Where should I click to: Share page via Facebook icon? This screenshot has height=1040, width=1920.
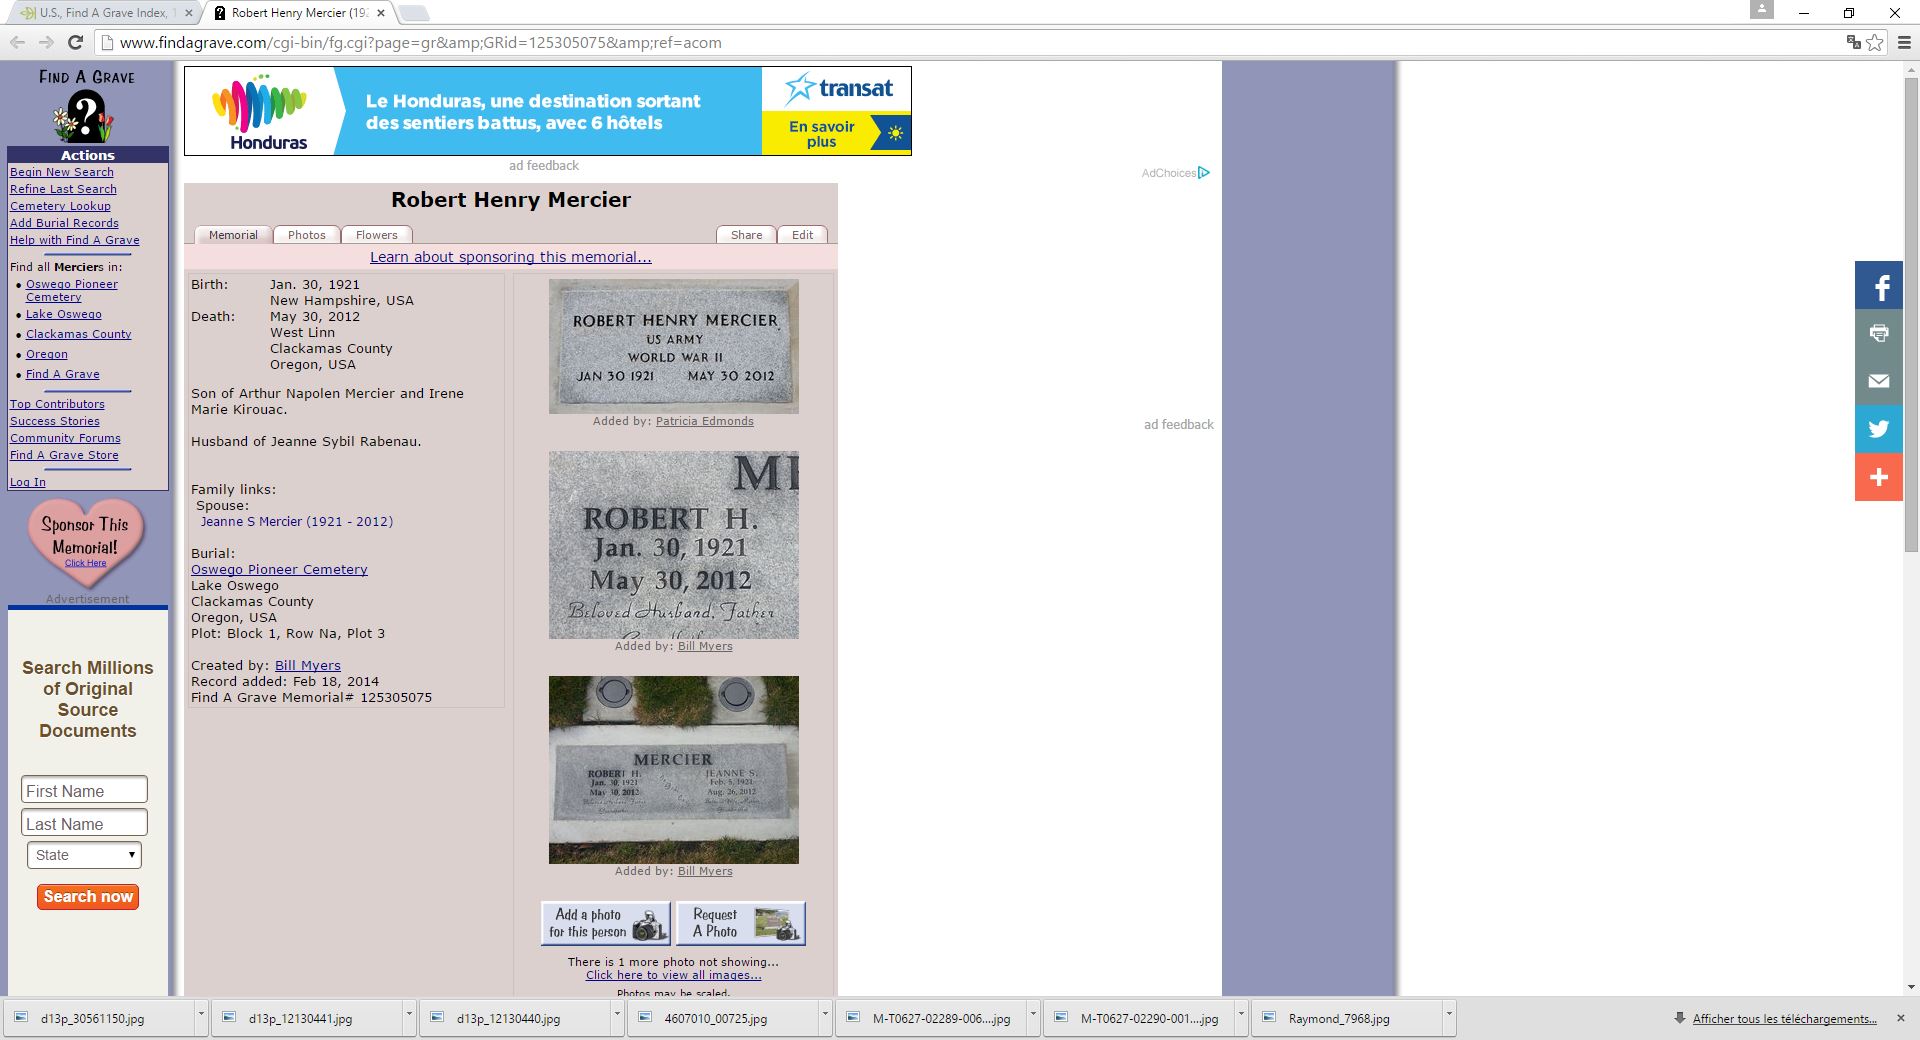[x=1879, y=286]
